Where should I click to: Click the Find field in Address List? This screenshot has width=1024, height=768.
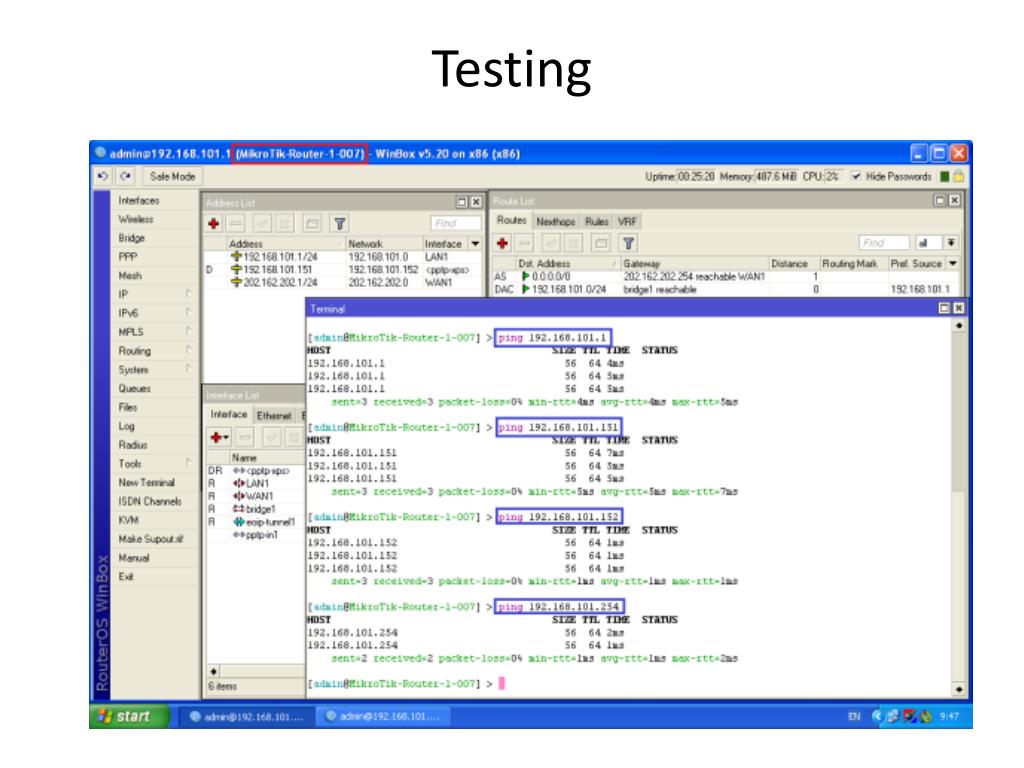tap(455, 223)
